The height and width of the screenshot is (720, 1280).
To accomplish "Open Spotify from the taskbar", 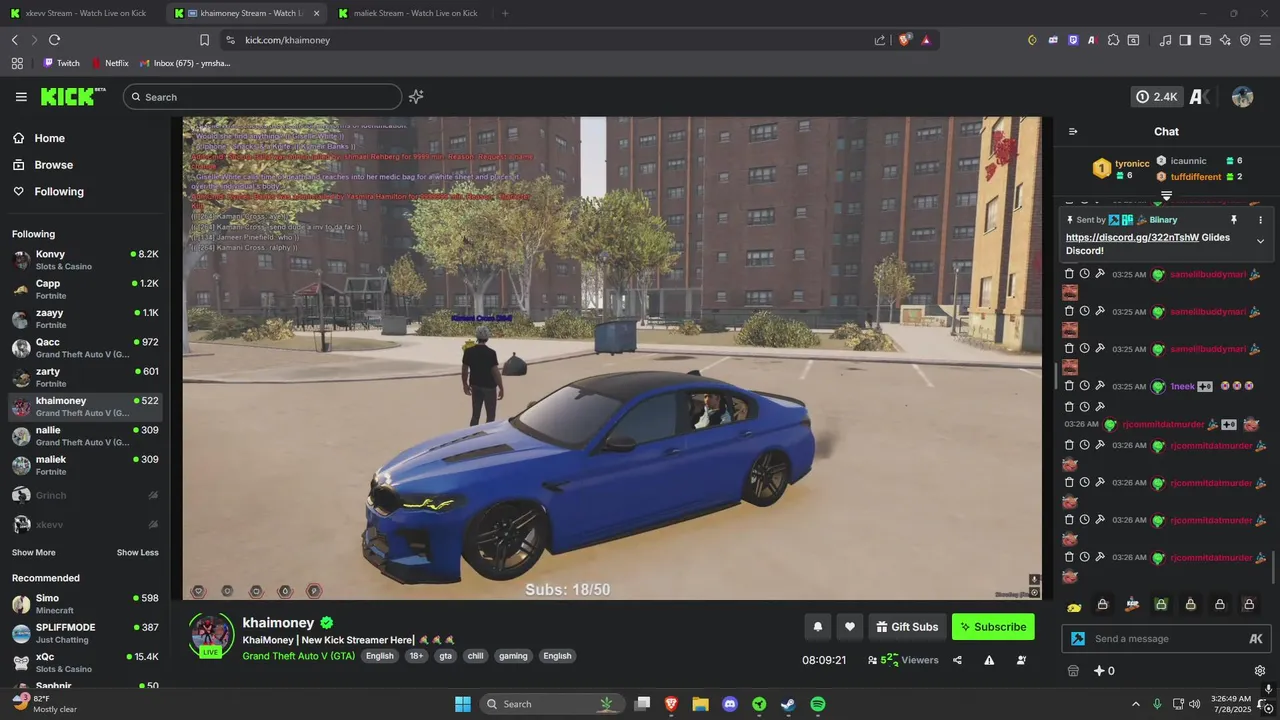I will pos(818,704).
